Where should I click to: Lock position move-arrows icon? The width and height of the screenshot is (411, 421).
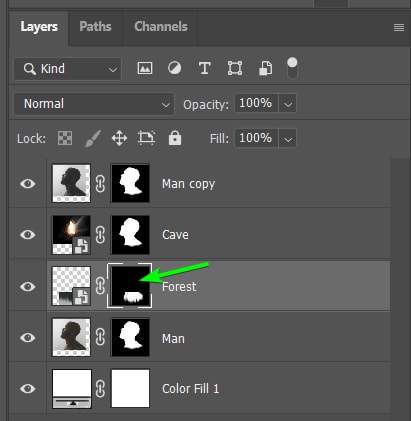119,138
